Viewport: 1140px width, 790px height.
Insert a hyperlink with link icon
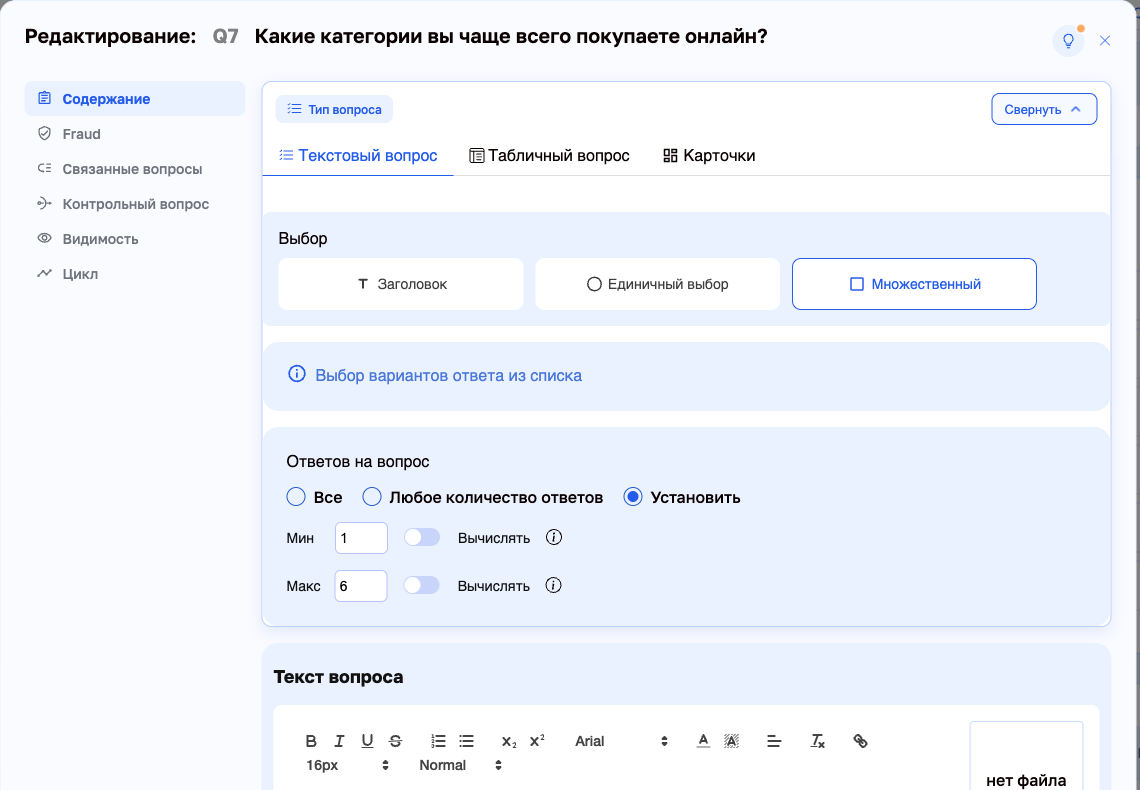click(860, 741)
